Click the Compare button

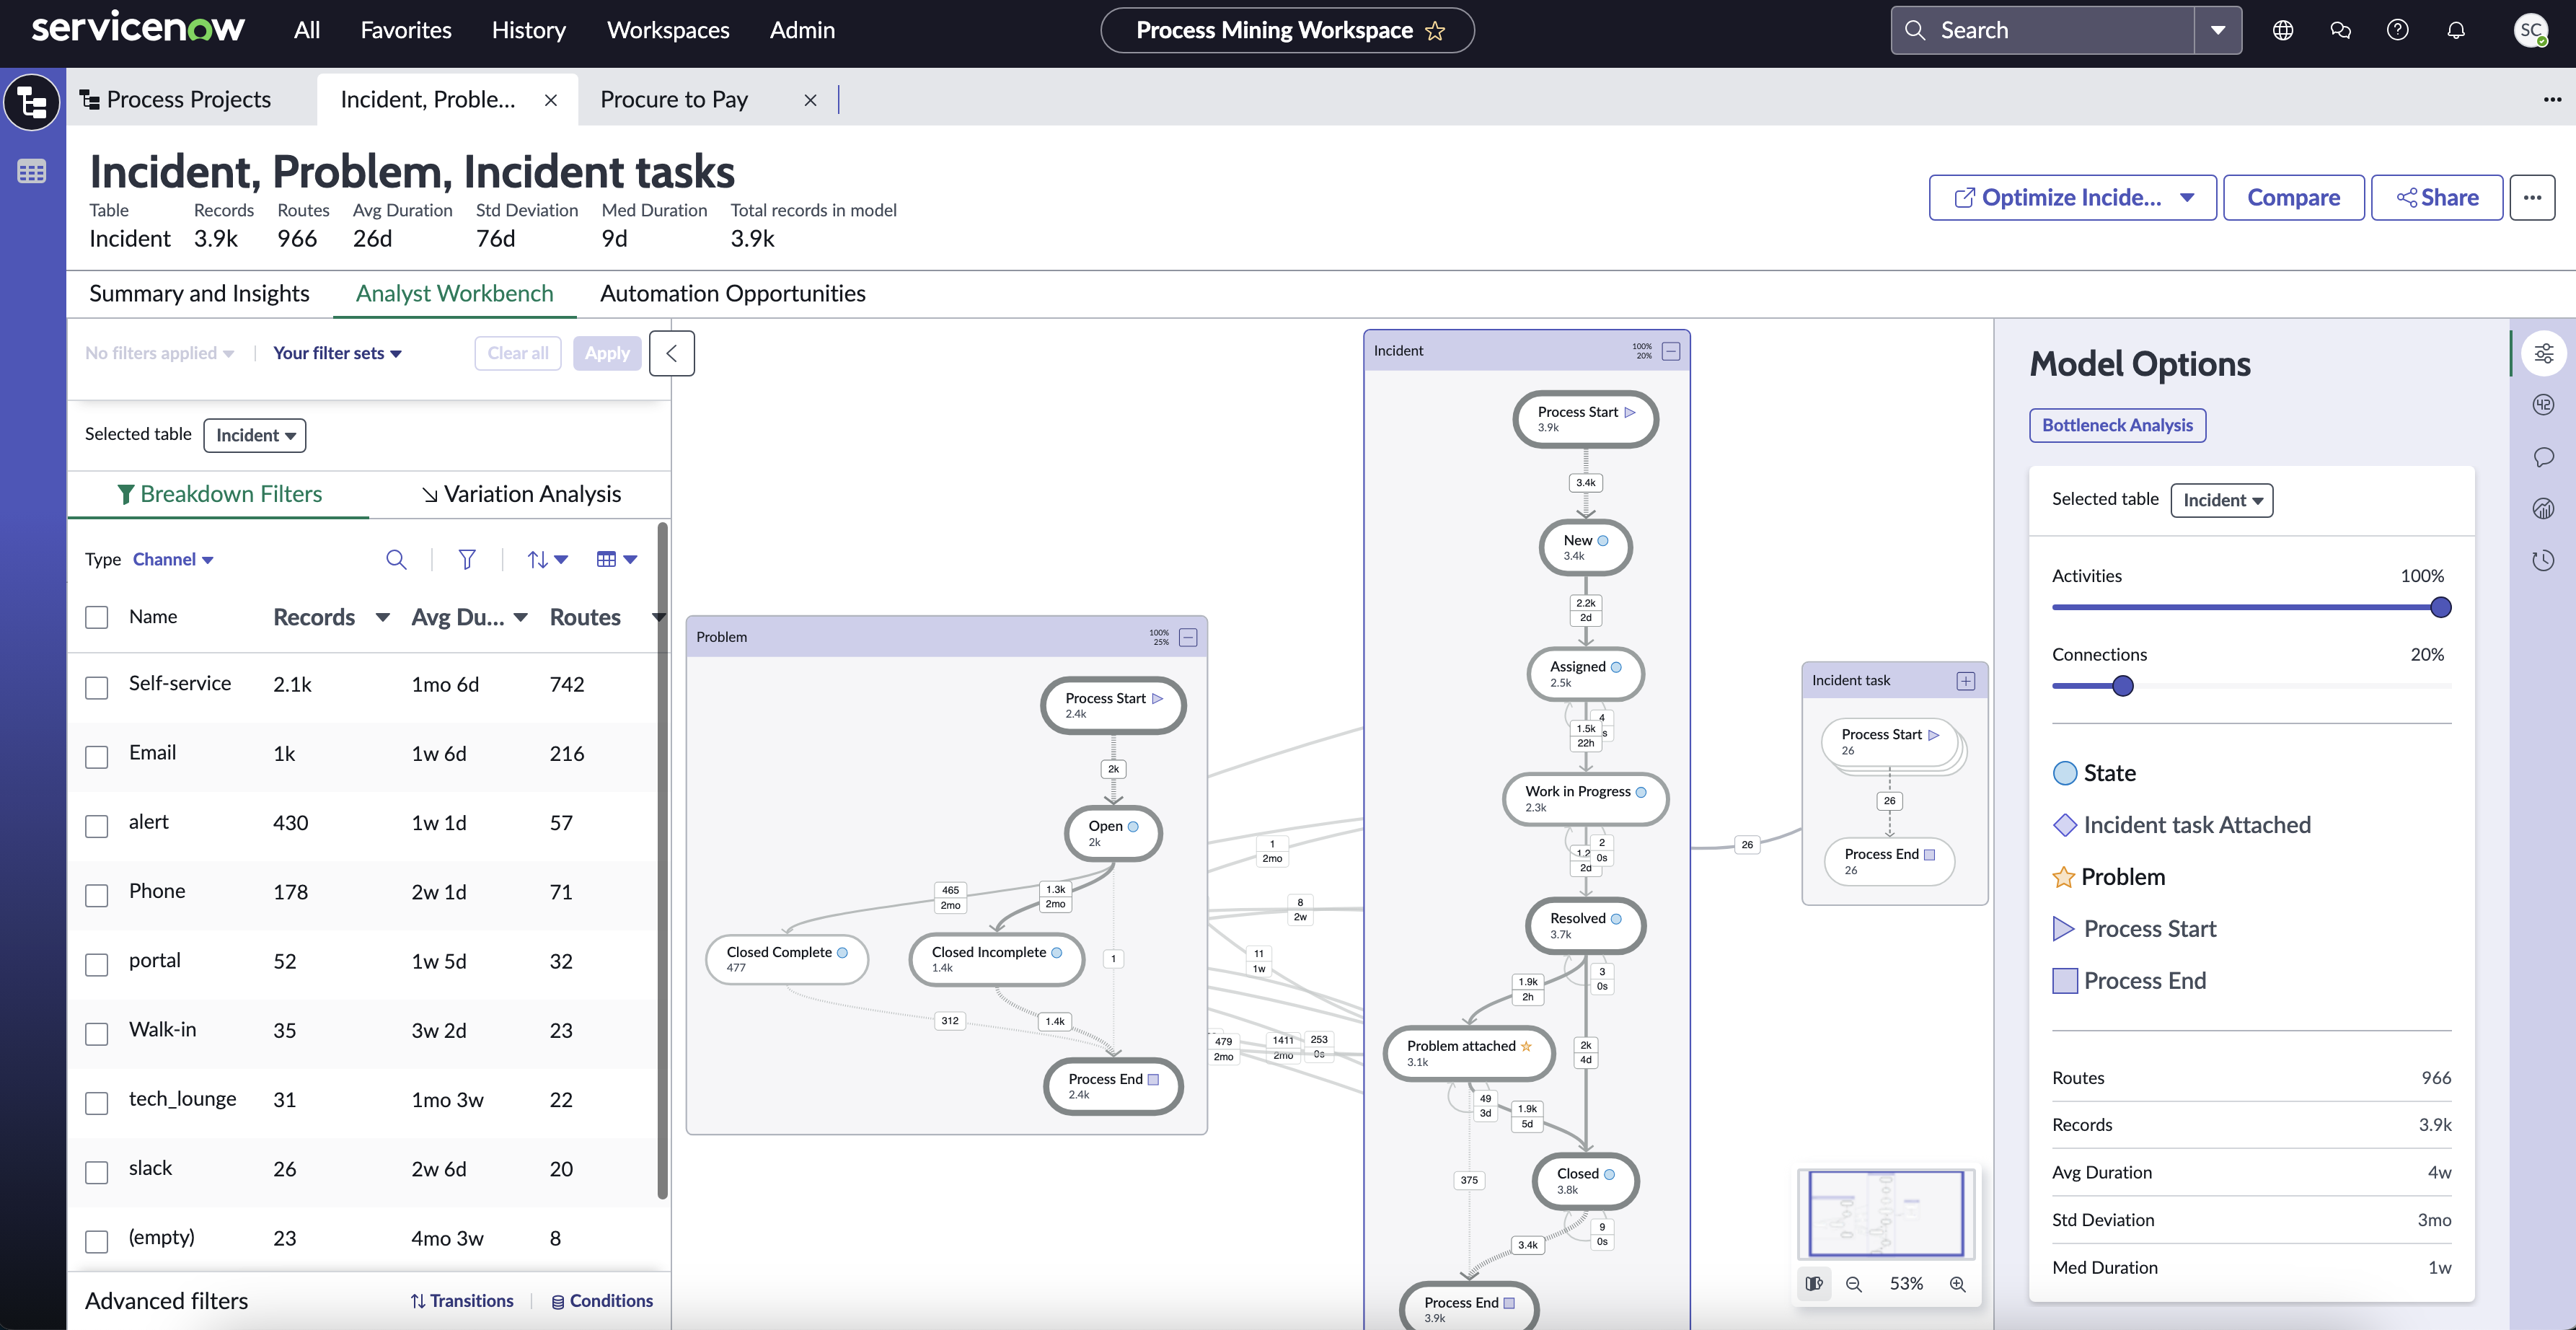[x=2293, y=197]
